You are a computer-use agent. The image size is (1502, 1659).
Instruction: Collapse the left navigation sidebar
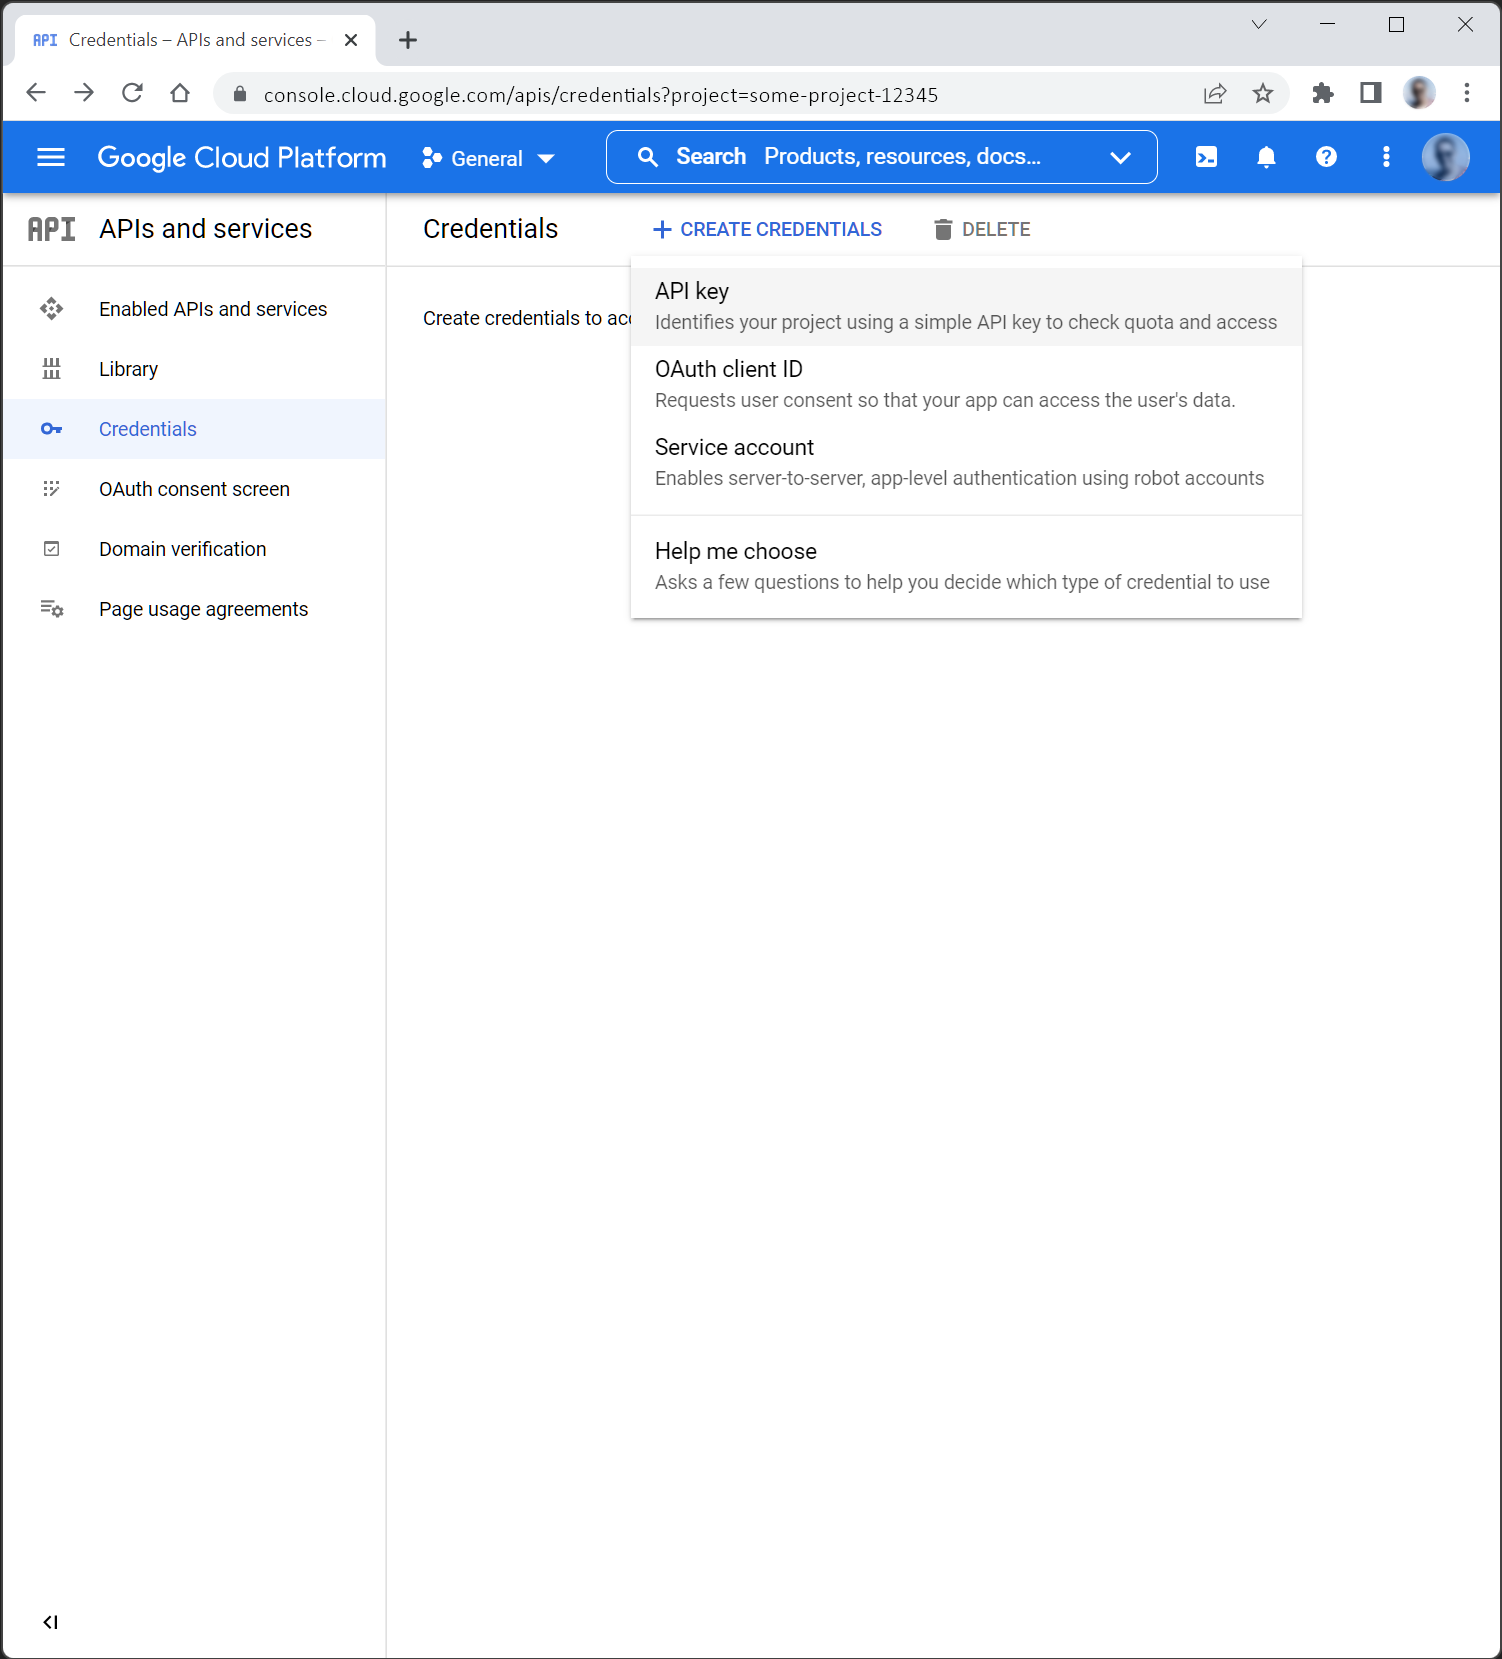(50, 1622)
